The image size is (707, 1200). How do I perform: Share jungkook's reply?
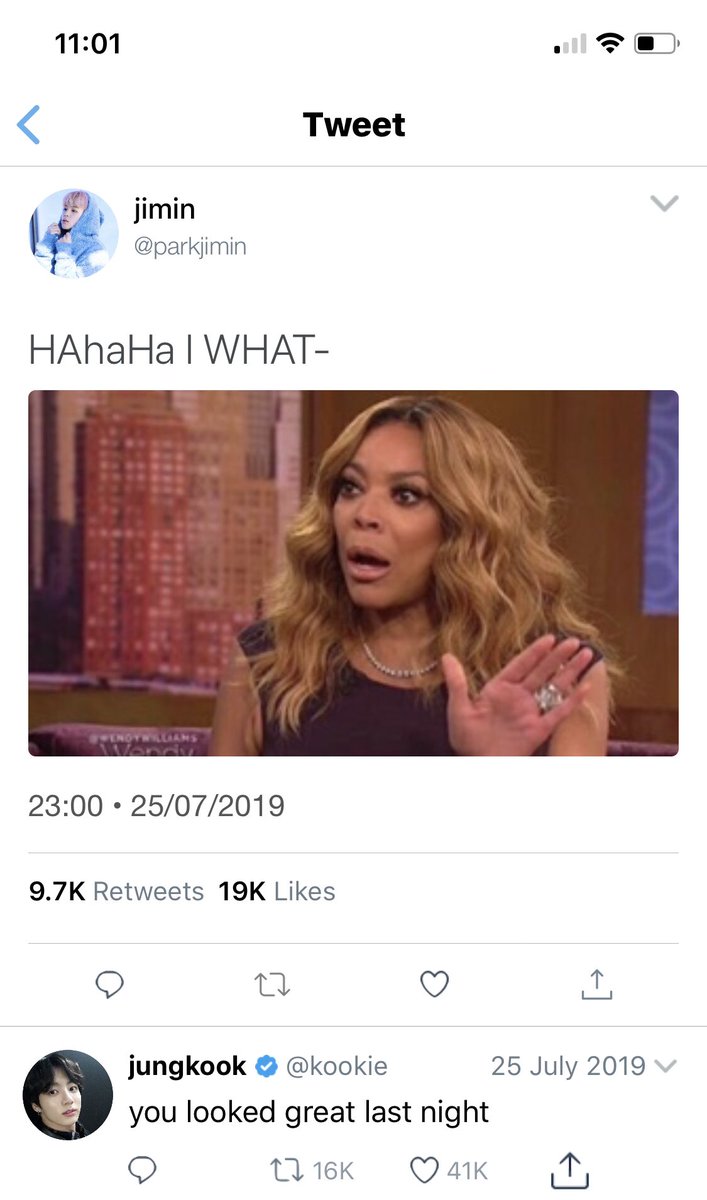568,1167
